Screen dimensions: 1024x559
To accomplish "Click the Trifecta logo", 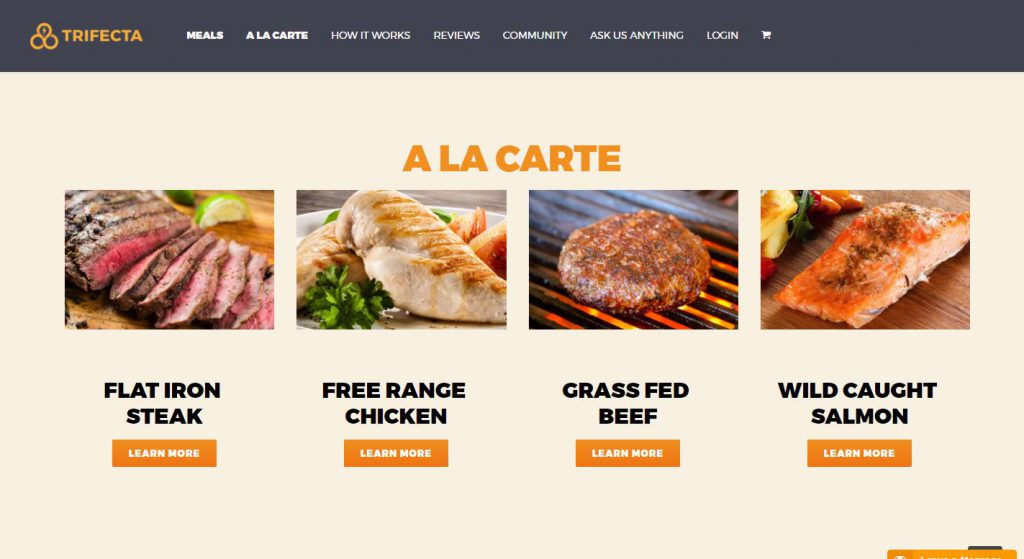I will pos(86,36).
